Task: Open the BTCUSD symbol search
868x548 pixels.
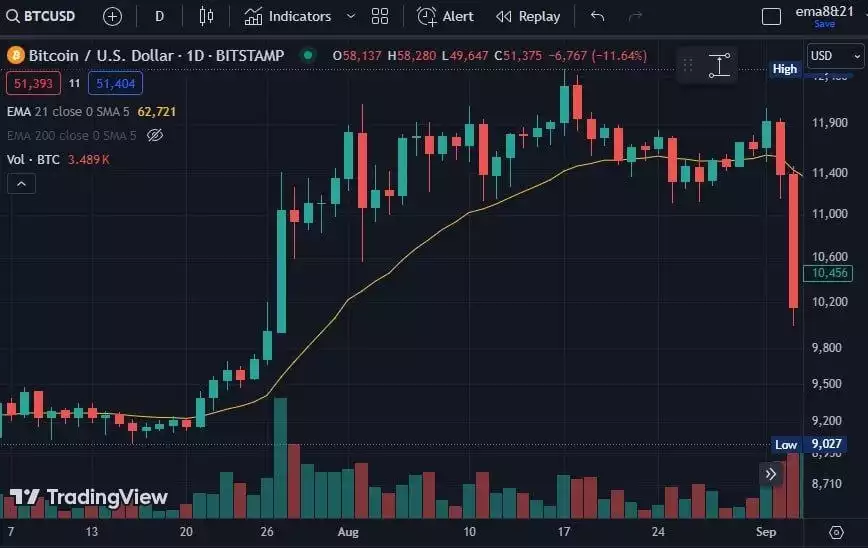Action: point(42,16)
